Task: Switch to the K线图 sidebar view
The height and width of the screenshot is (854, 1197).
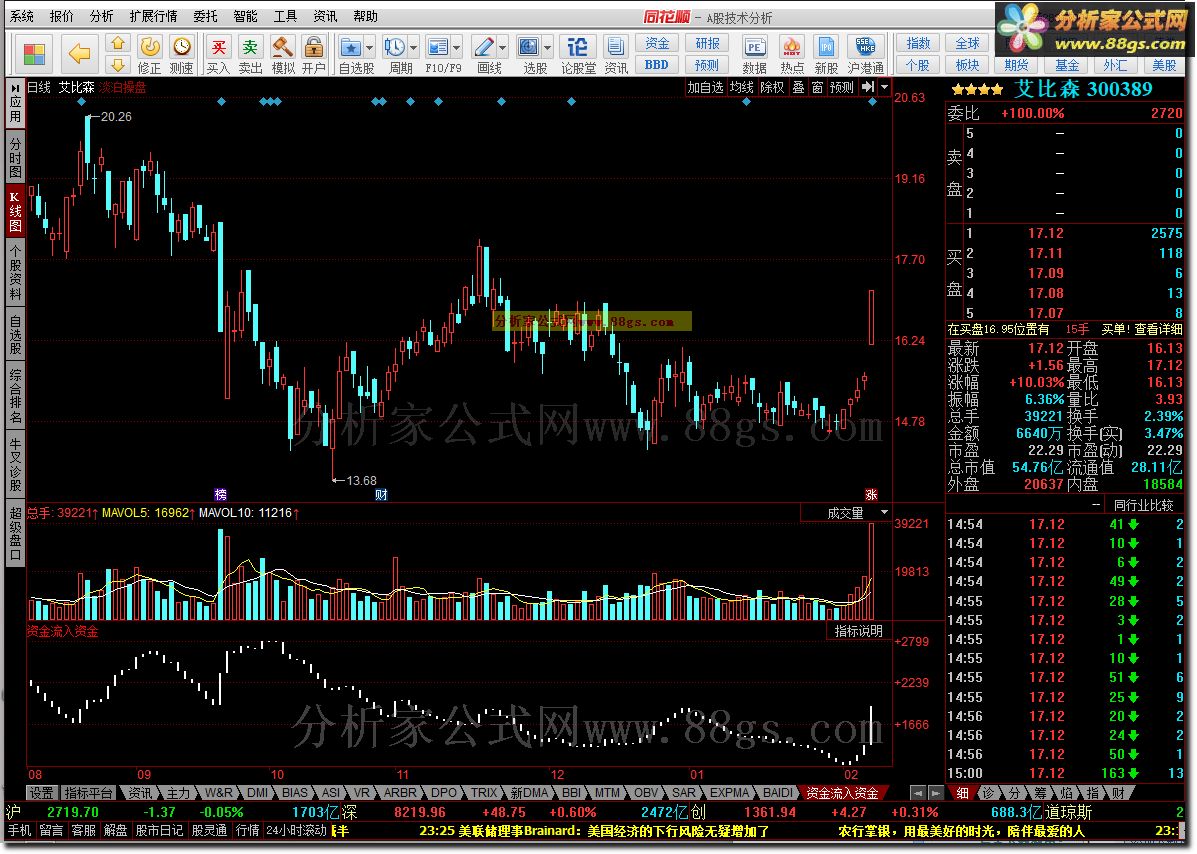Action: [x=15, y=212]
